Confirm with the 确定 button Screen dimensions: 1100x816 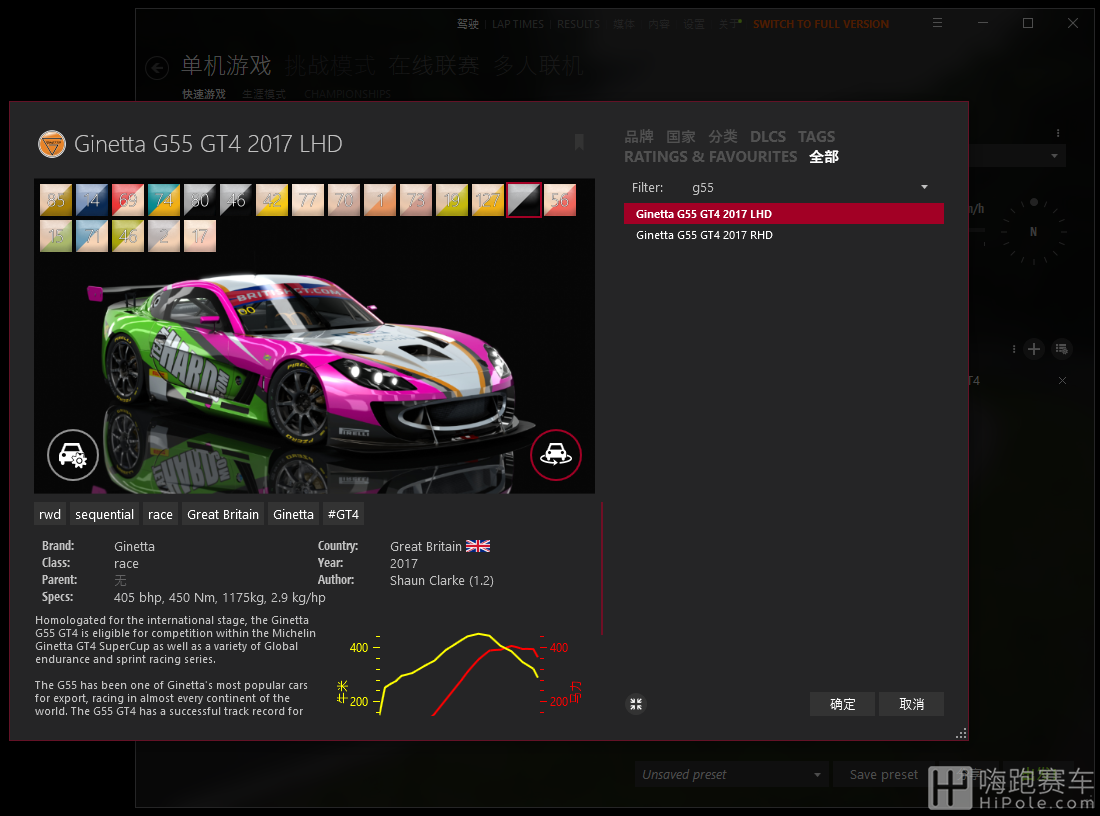[843, 704]
